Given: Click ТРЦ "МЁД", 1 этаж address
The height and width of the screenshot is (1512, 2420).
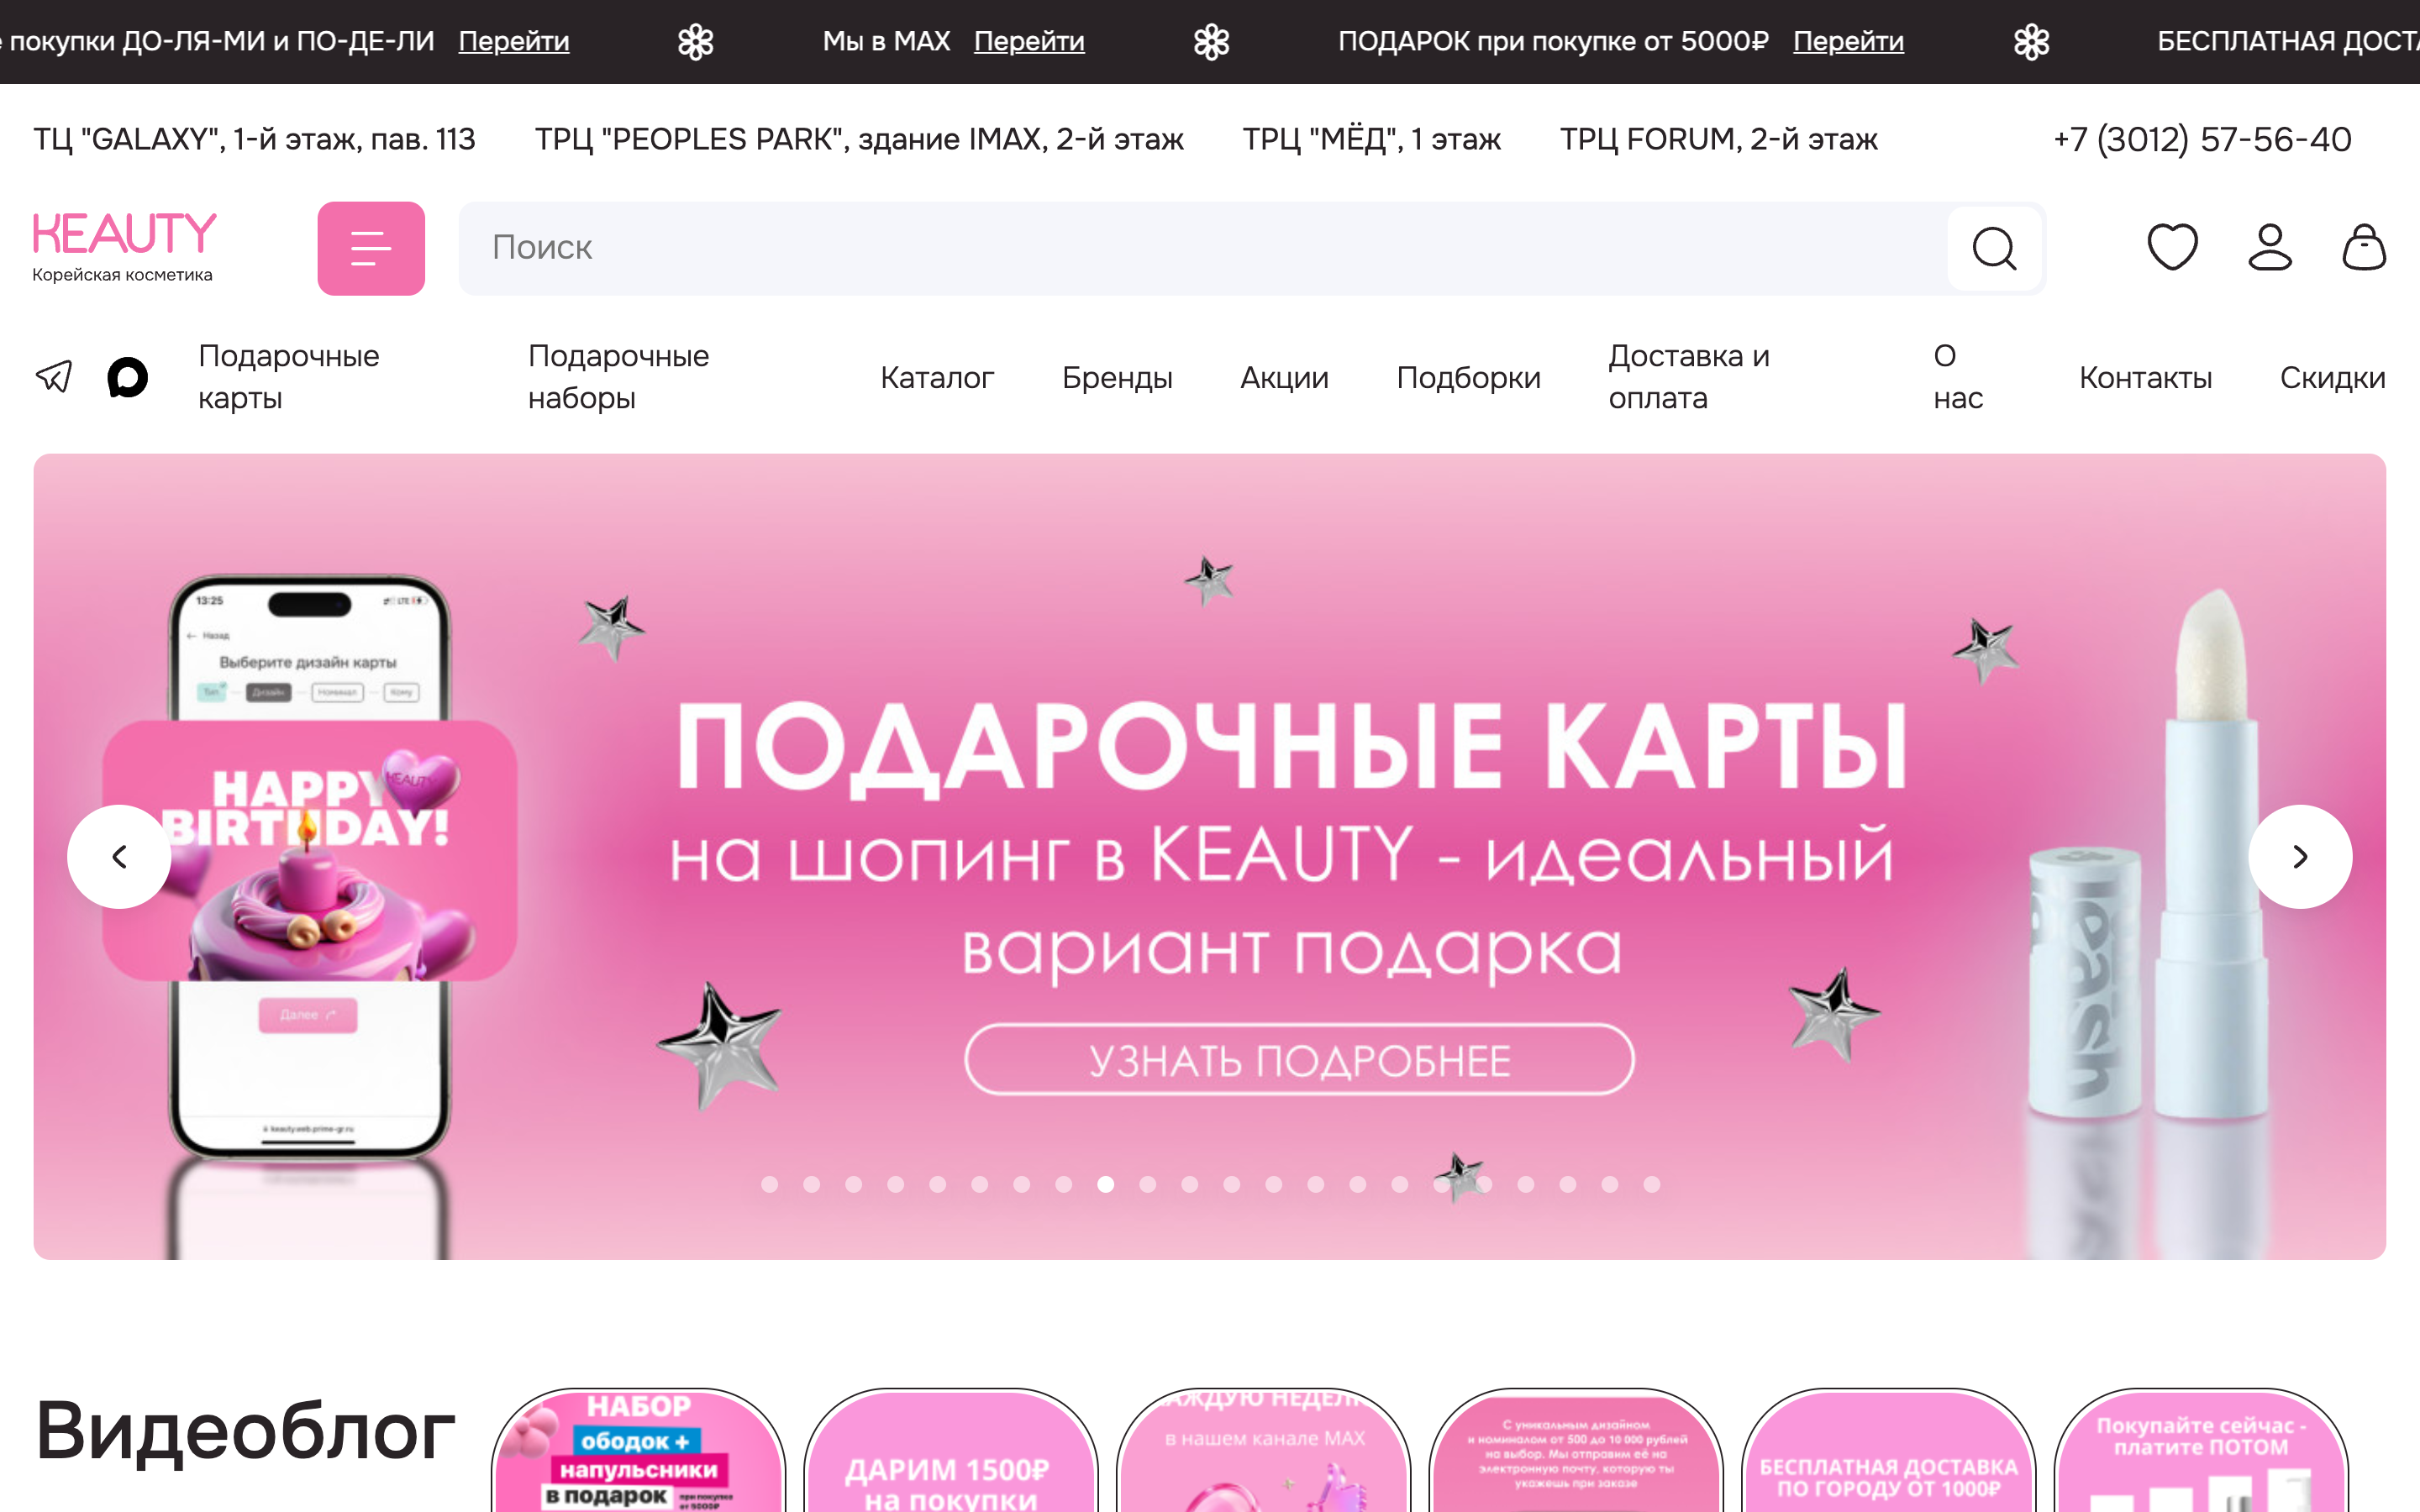Looking at the screenshot, I should coord(1371,139).
